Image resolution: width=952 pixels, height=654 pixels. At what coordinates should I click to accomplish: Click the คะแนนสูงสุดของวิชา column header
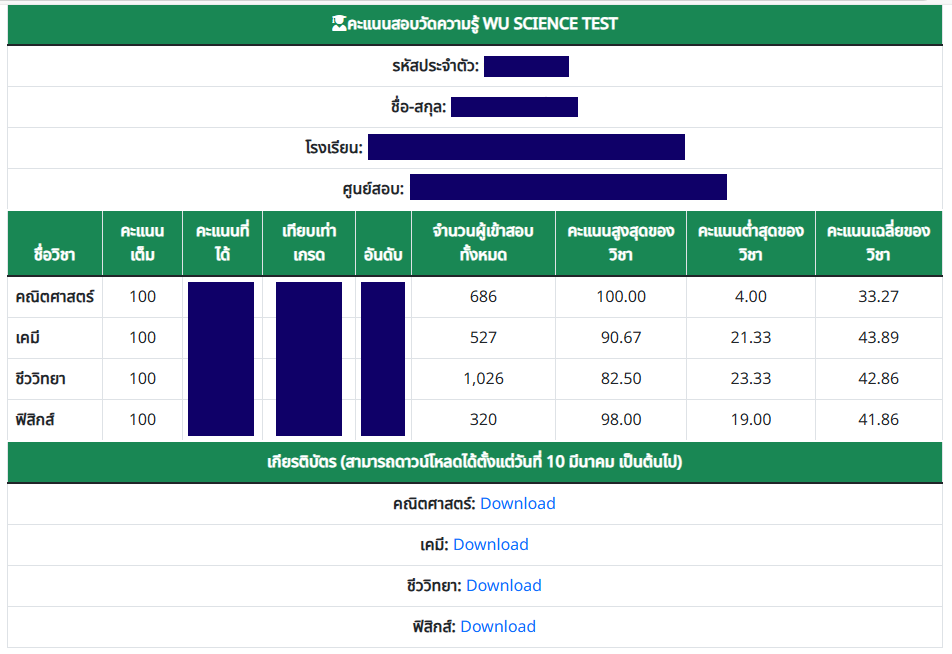(620, 243)
